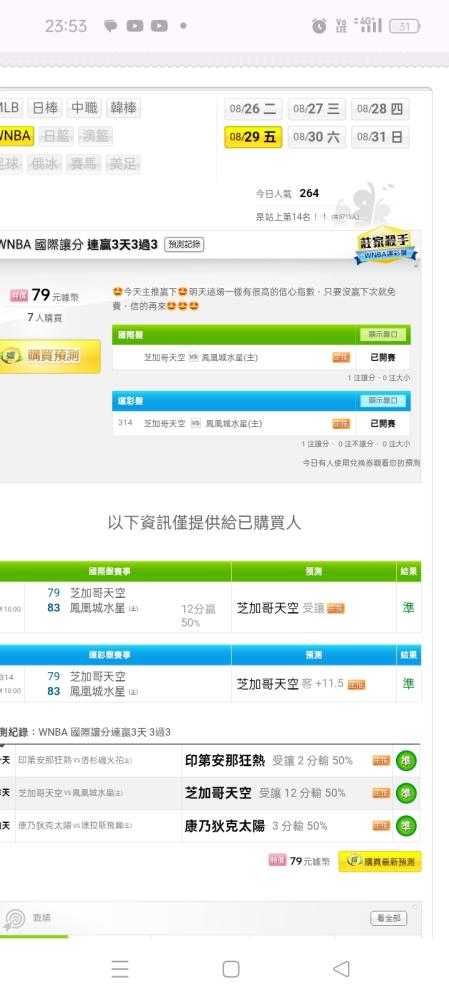Tap the Android home square icon
The image size is (449, 1000).
tap(231, 969)
